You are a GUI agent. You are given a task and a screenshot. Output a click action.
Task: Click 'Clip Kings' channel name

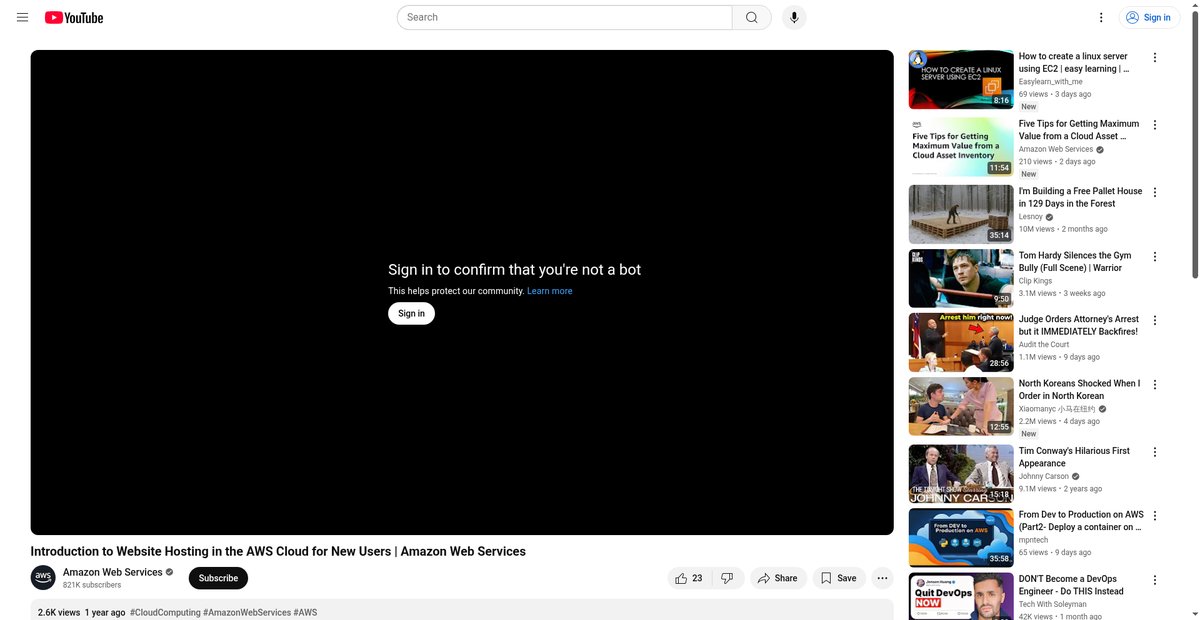coord(1036,281)
